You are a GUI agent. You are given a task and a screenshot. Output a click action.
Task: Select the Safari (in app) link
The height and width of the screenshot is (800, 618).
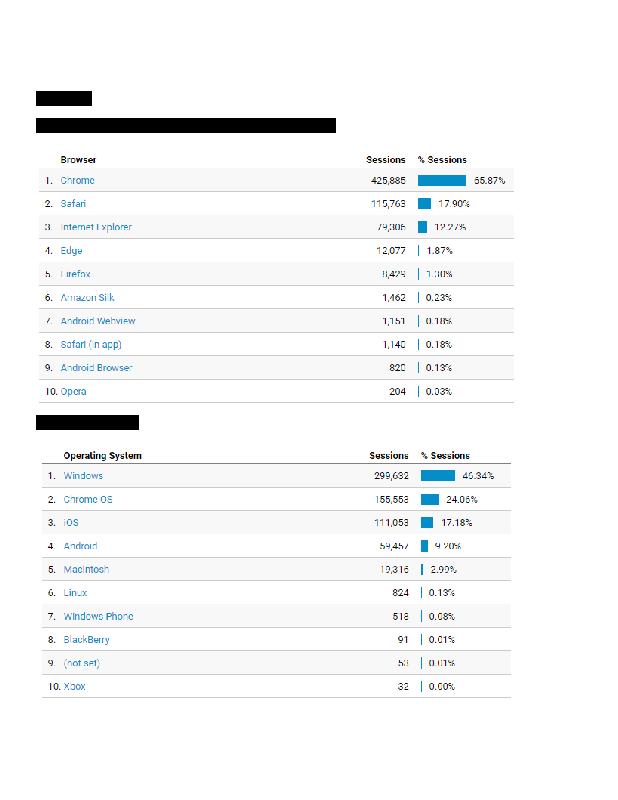coord(91,344)
